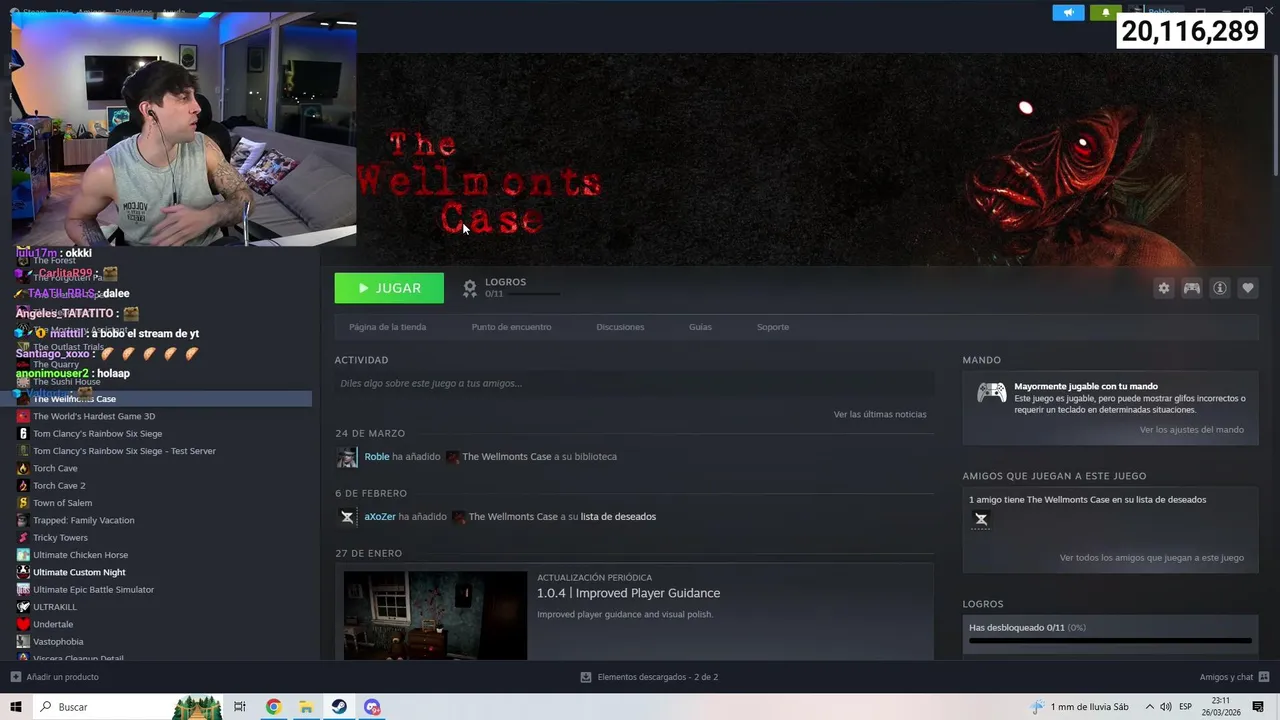This screenshot has width=1280, height=720.
Task: Click the Torch Cave 2 game icon
Action: [23, 486]
